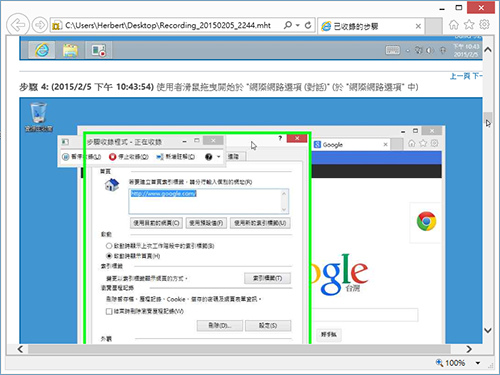This screenshot has width=500, height=375.
Task: Click the Chrome logo in the captured Google page
Action: pyautogui.click(x=426, y=221)
